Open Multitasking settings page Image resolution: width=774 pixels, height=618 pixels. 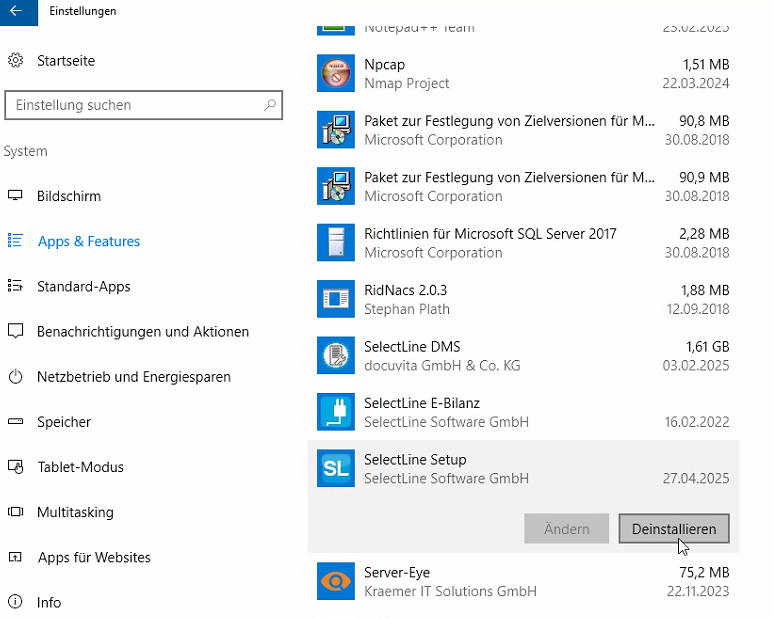click(x=75, y=512)
